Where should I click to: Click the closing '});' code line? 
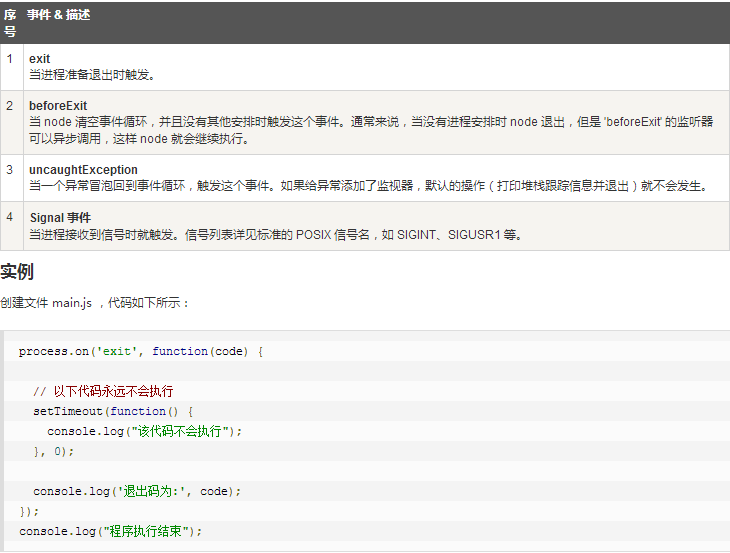[29, 512]
